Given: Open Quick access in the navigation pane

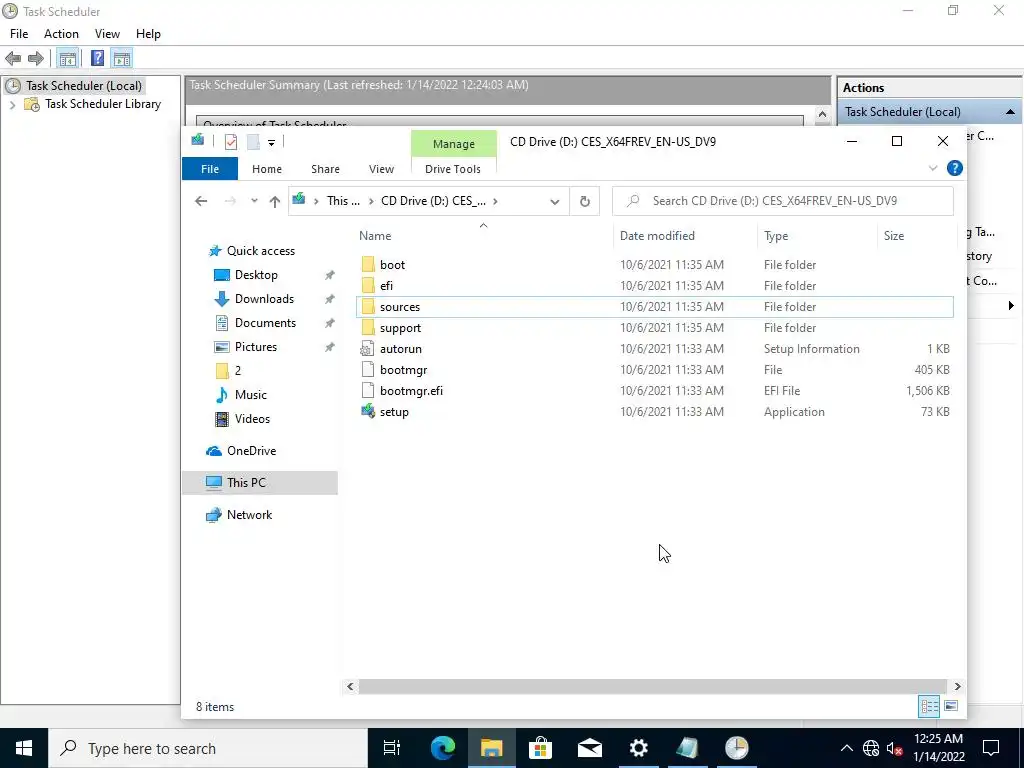Looking at the screenshot, I should pos(261,251).
